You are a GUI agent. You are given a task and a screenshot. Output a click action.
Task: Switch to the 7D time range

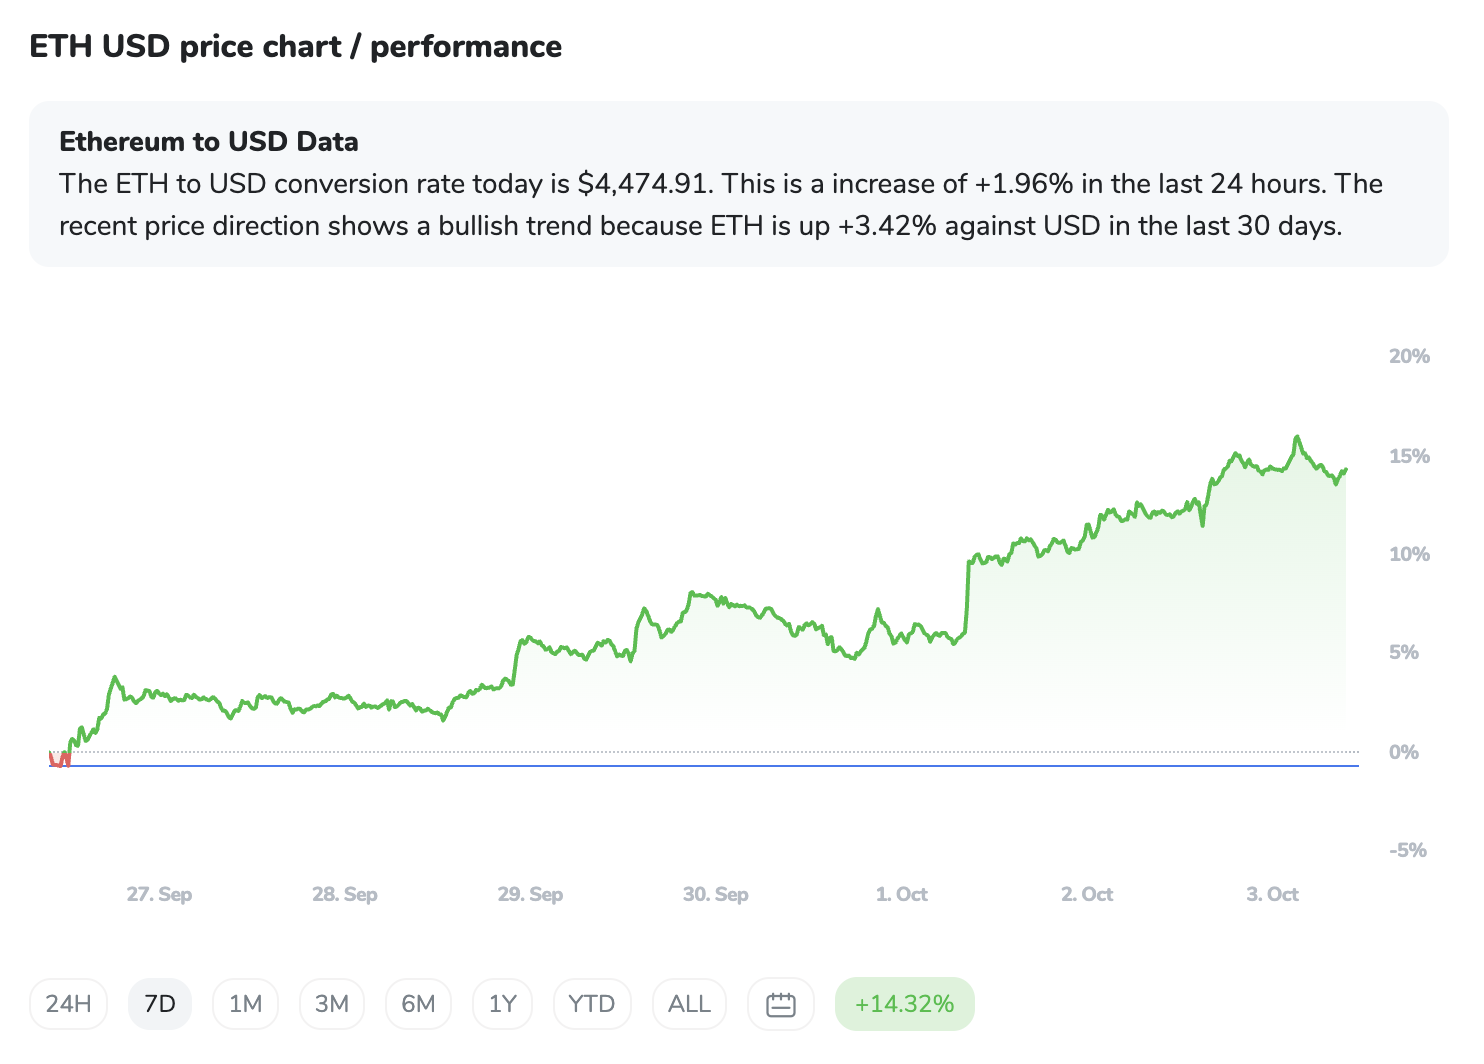pyautogui.click(x=160, y=1004)
